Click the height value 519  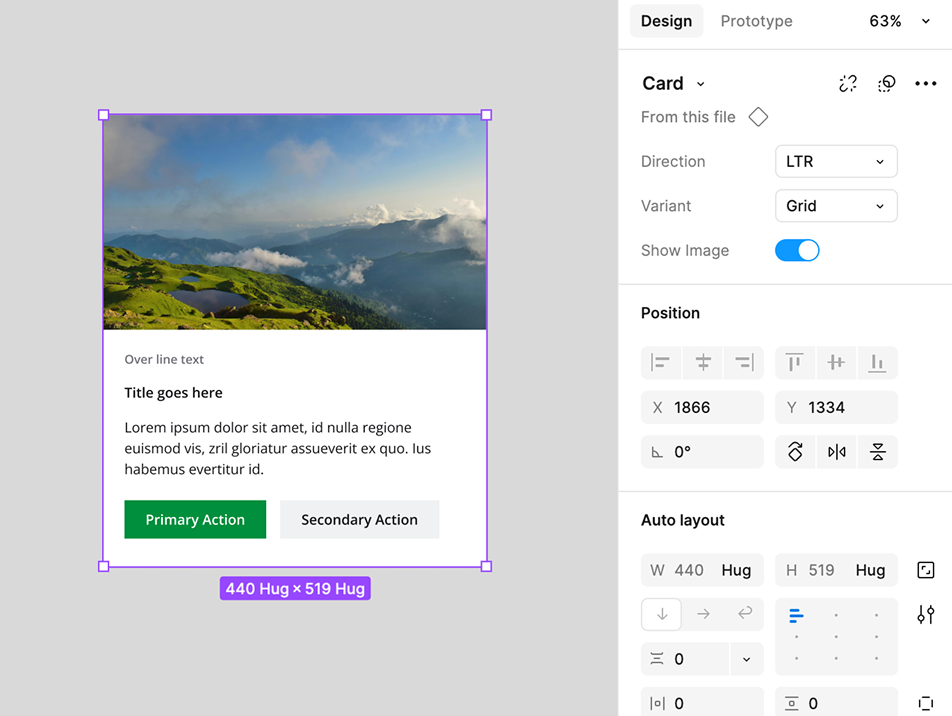point(821,570)
